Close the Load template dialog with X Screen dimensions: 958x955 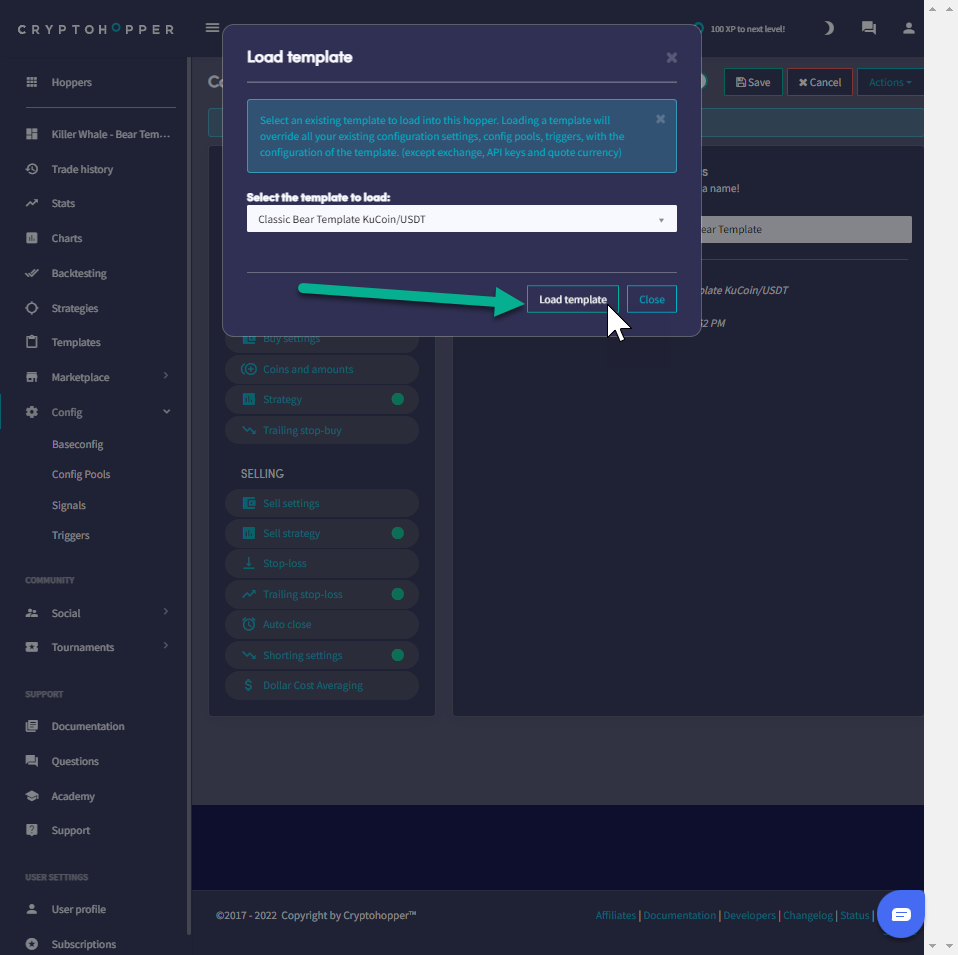pyautogui.click(x=671, y=58)
